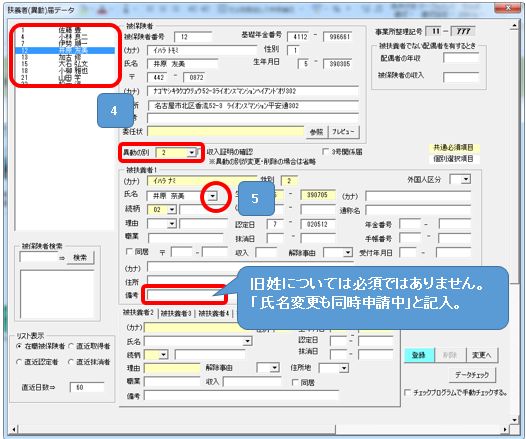Open the 異動の別 dropdown
526x439 pixels.
[191, 153]
